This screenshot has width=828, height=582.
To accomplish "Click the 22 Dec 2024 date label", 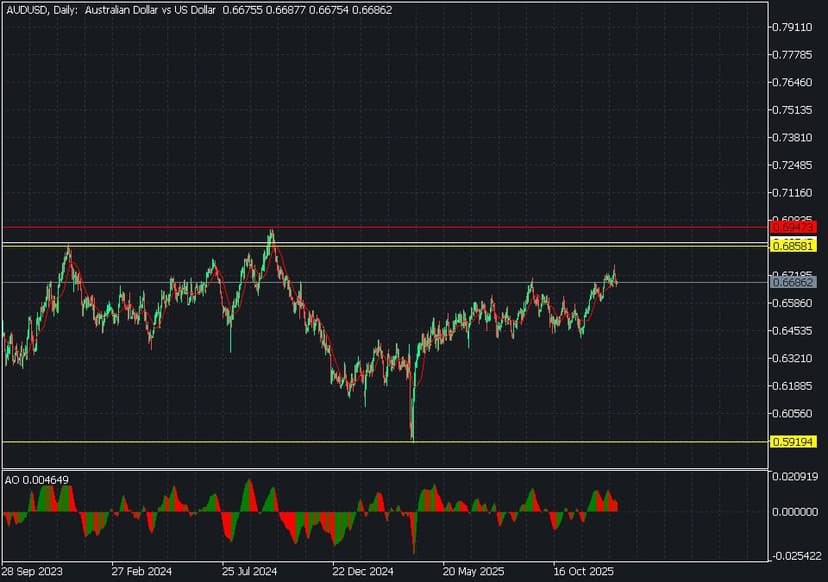I will (360, 572).
